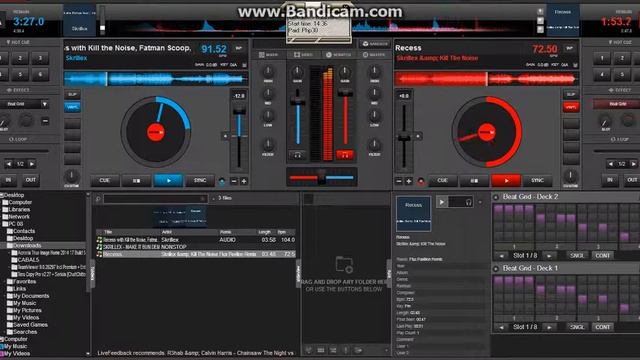Click the left channel gain knob
This screenshot has height=360, width=640.
[298, 72]
